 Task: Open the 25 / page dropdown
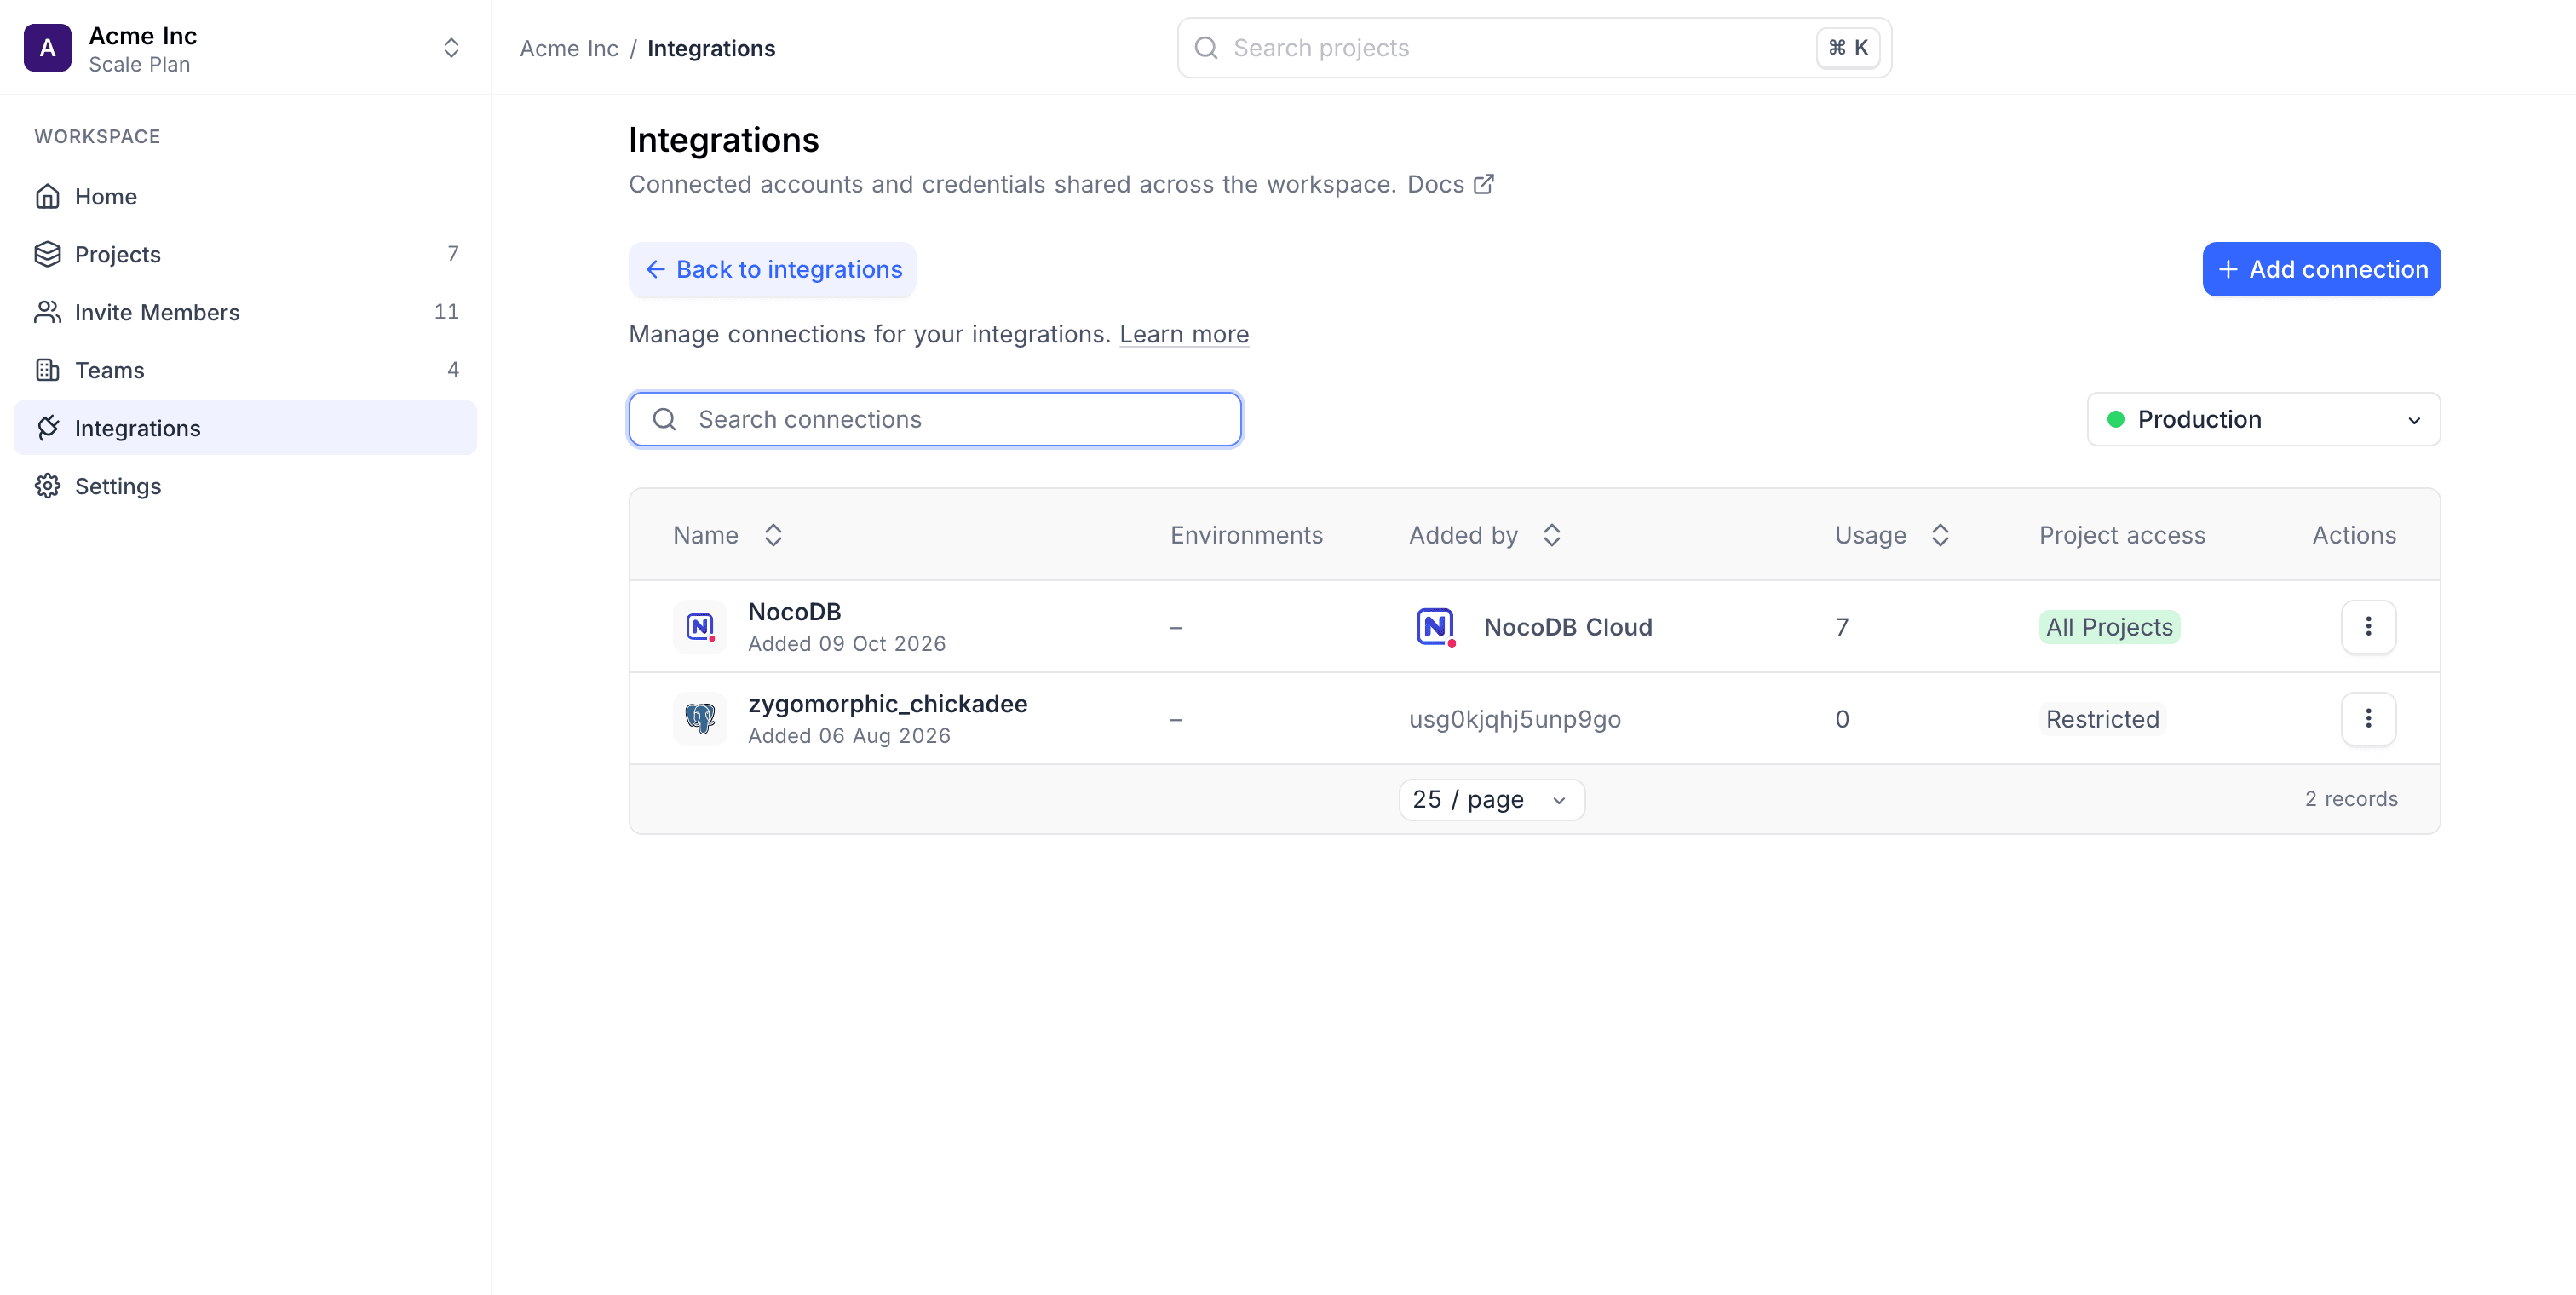pyautogui.click(x=1491, y=799)
